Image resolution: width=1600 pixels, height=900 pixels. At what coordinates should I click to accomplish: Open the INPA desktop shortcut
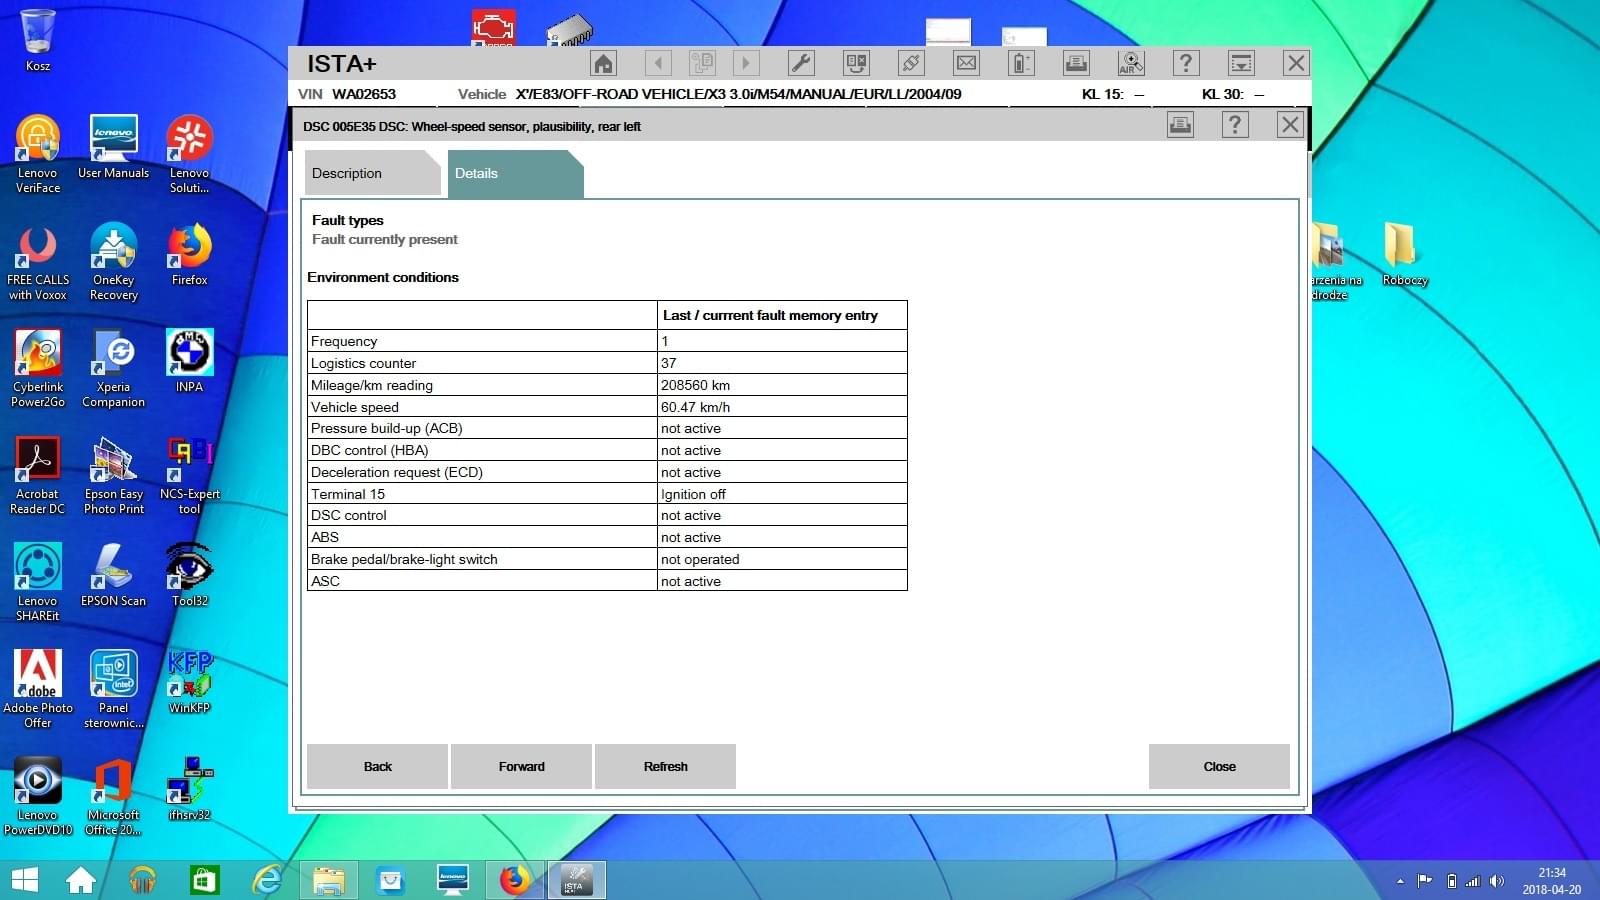pyautogui.click(x=189, y=362)
